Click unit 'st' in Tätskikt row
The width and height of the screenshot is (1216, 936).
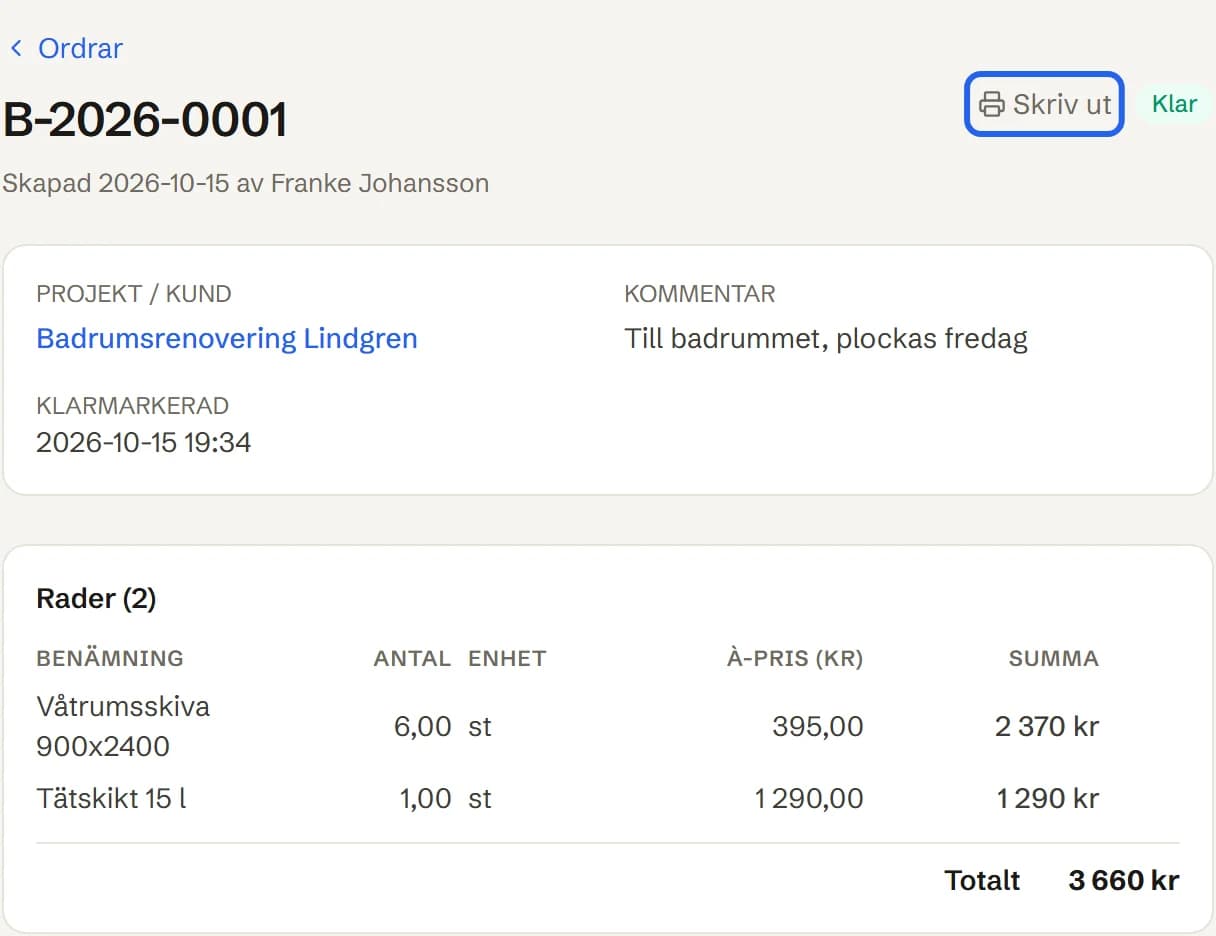pyautogui.click(x=480, y=798)
